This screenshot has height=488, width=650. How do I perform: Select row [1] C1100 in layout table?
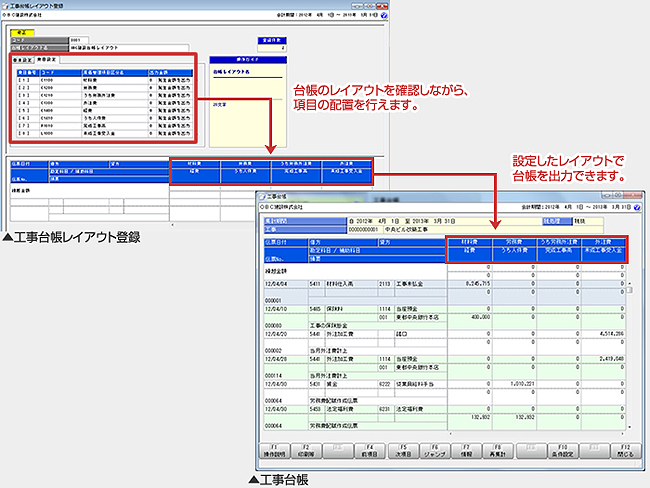click(x=104, y=80)
